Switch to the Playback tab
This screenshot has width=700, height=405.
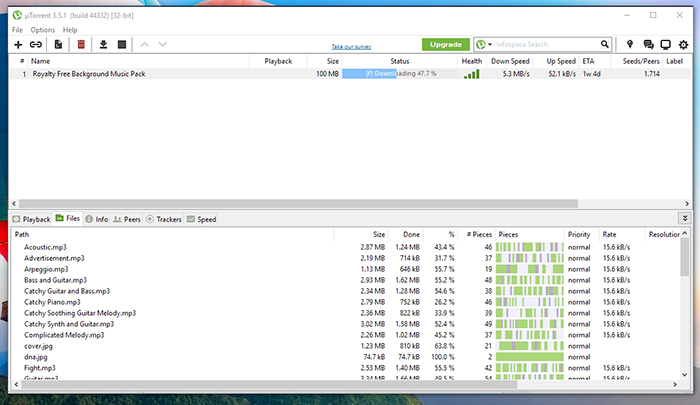pyautogui.click(x=31, y=219)
